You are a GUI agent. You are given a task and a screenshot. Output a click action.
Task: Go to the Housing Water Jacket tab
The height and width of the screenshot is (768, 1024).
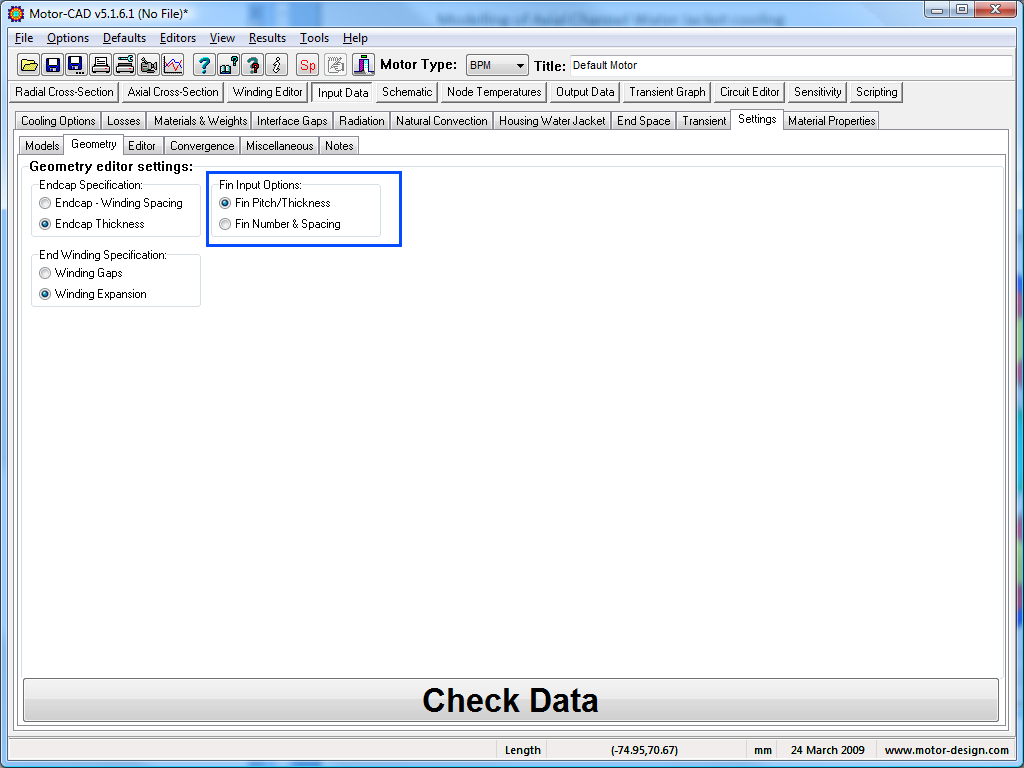tap(552, 121)
